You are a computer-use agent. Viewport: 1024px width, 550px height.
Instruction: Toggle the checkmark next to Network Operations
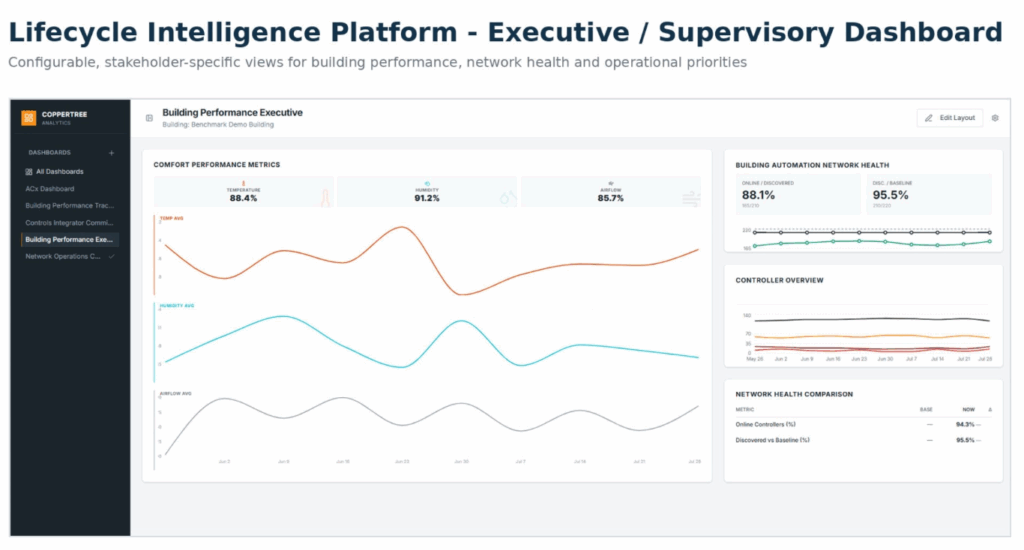[x=112, y=257]
